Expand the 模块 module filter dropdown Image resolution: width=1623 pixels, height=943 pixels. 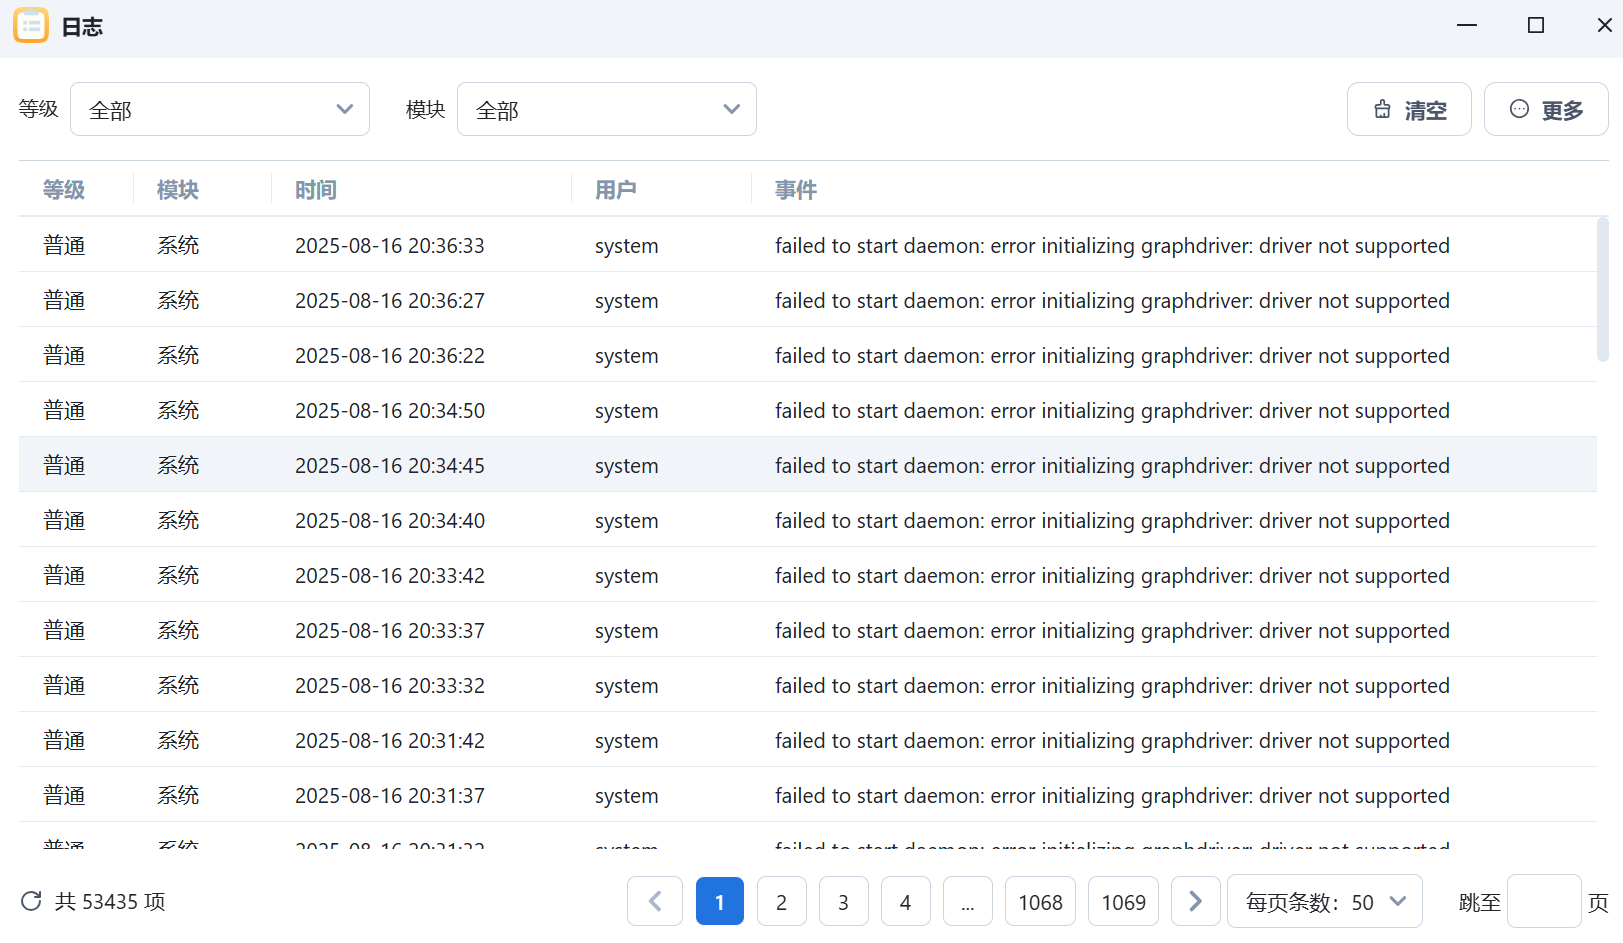606,110
